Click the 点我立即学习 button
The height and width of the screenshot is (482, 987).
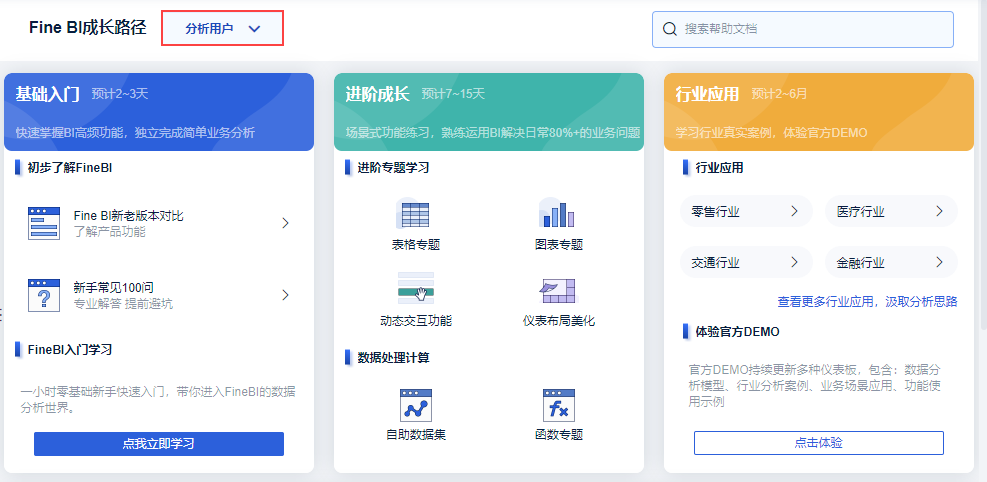[159, 444]
